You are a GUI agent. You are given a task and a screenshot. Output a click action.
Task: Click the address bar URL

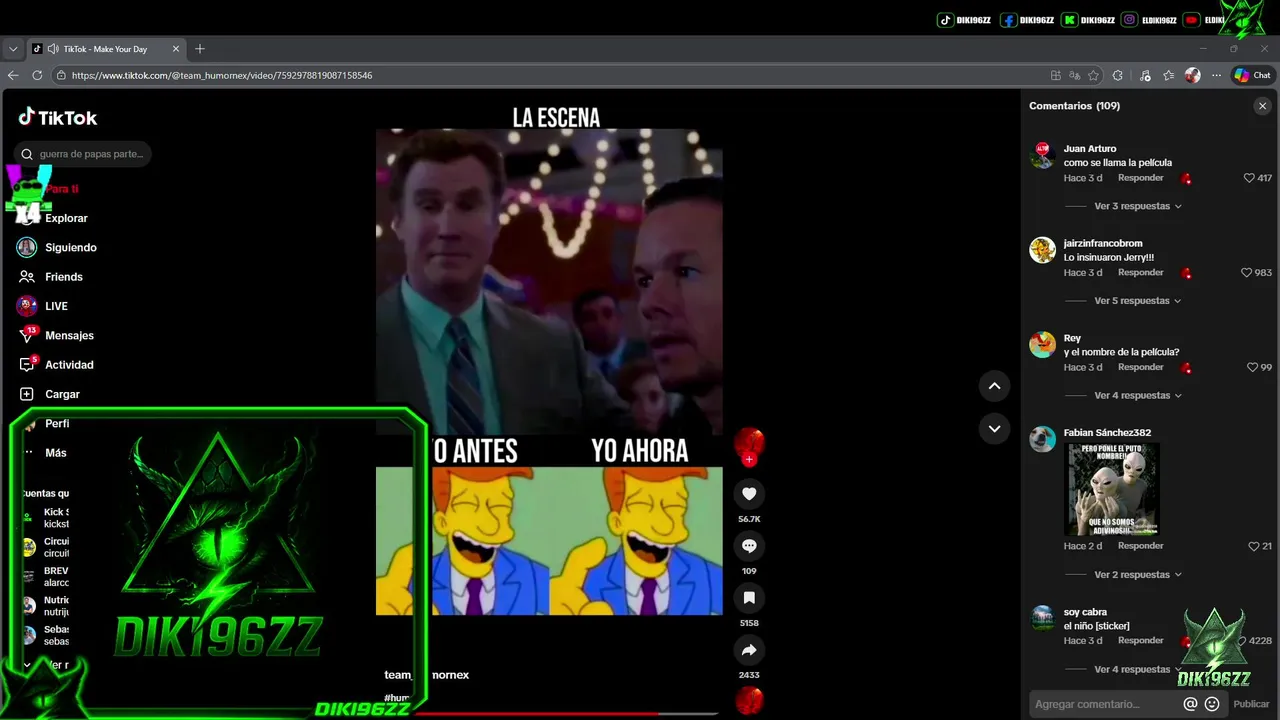point(222,75)
